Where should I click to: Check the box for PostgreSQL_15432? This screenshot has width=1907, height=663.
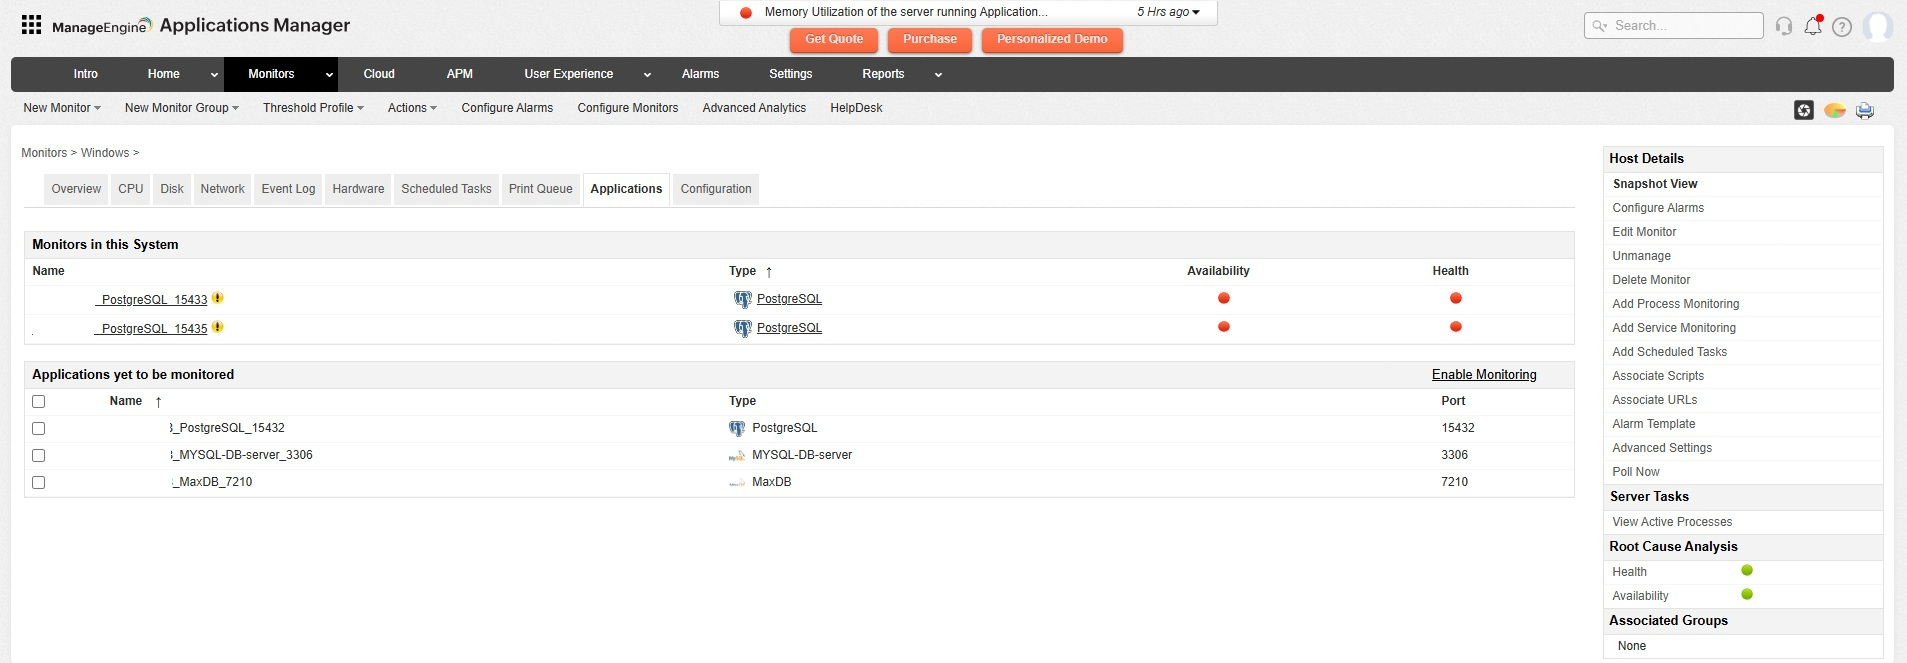click(x=39, y=428)
